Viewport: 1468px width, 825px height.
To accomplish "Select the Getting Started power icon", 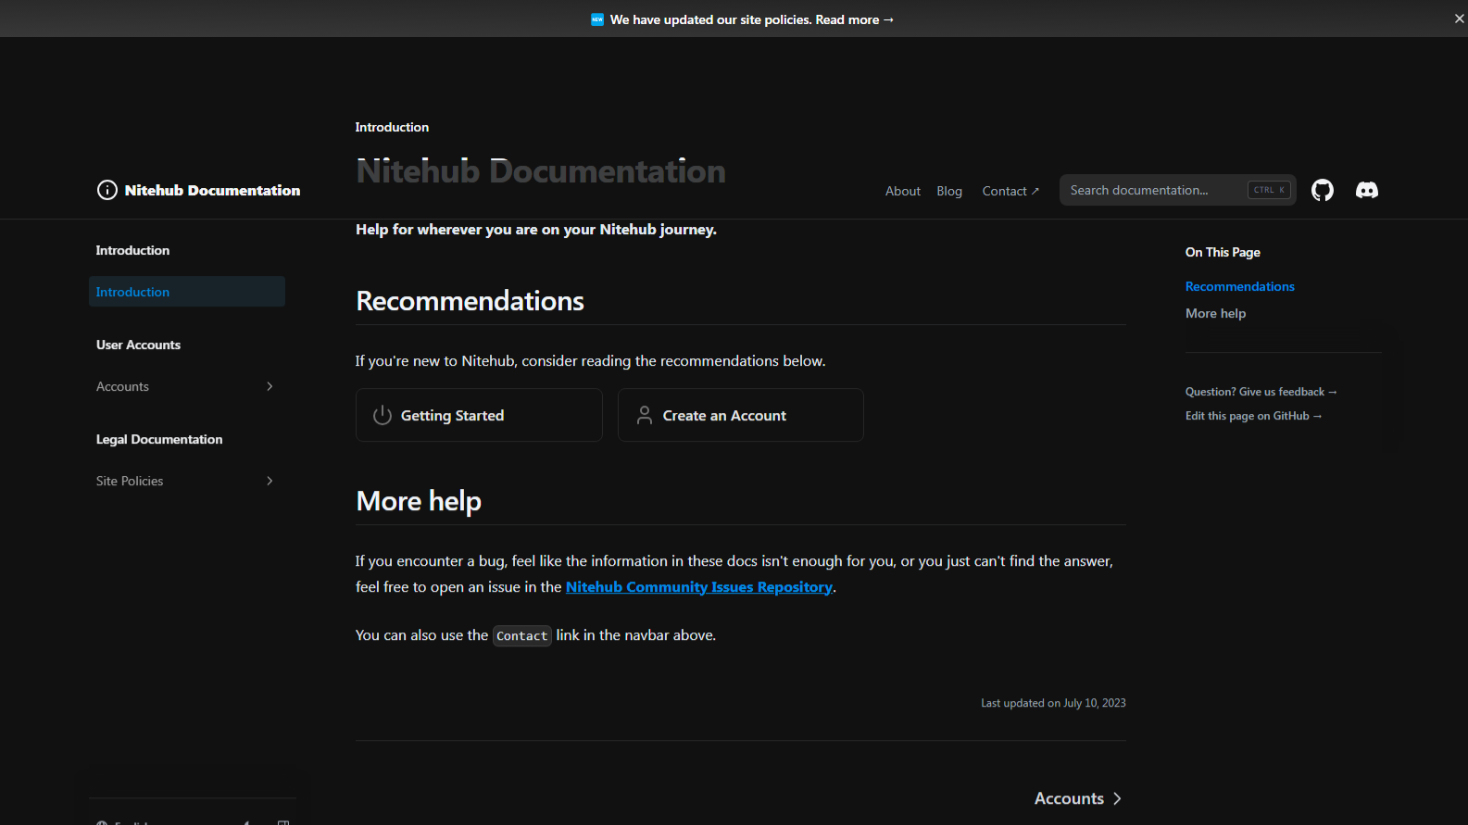I will [382, 414].
